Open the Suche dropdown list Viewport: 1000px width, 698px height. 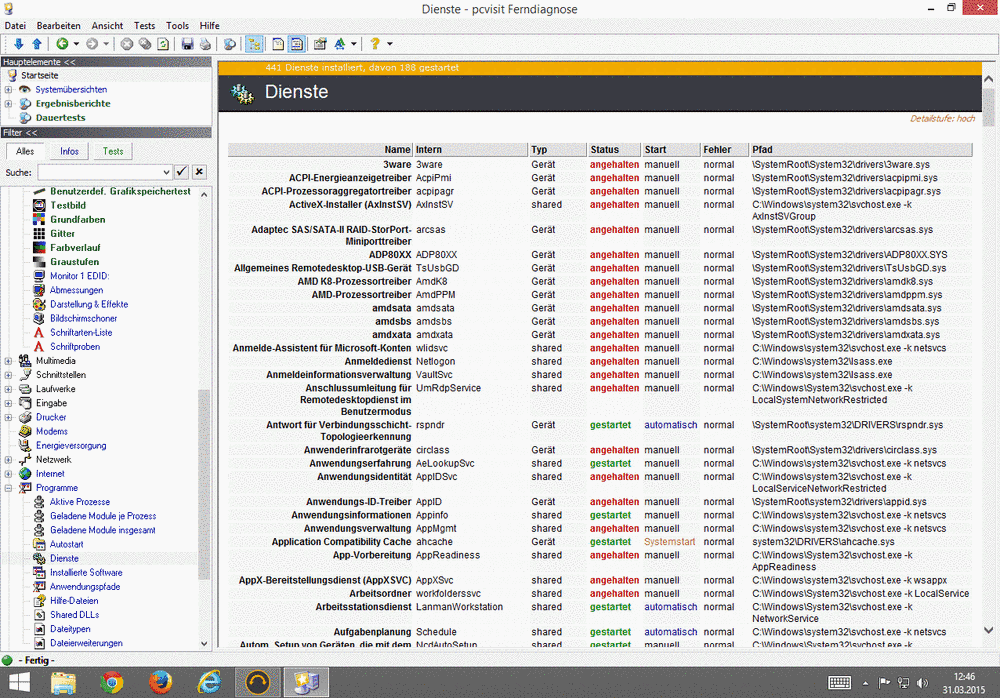(167, 171)
